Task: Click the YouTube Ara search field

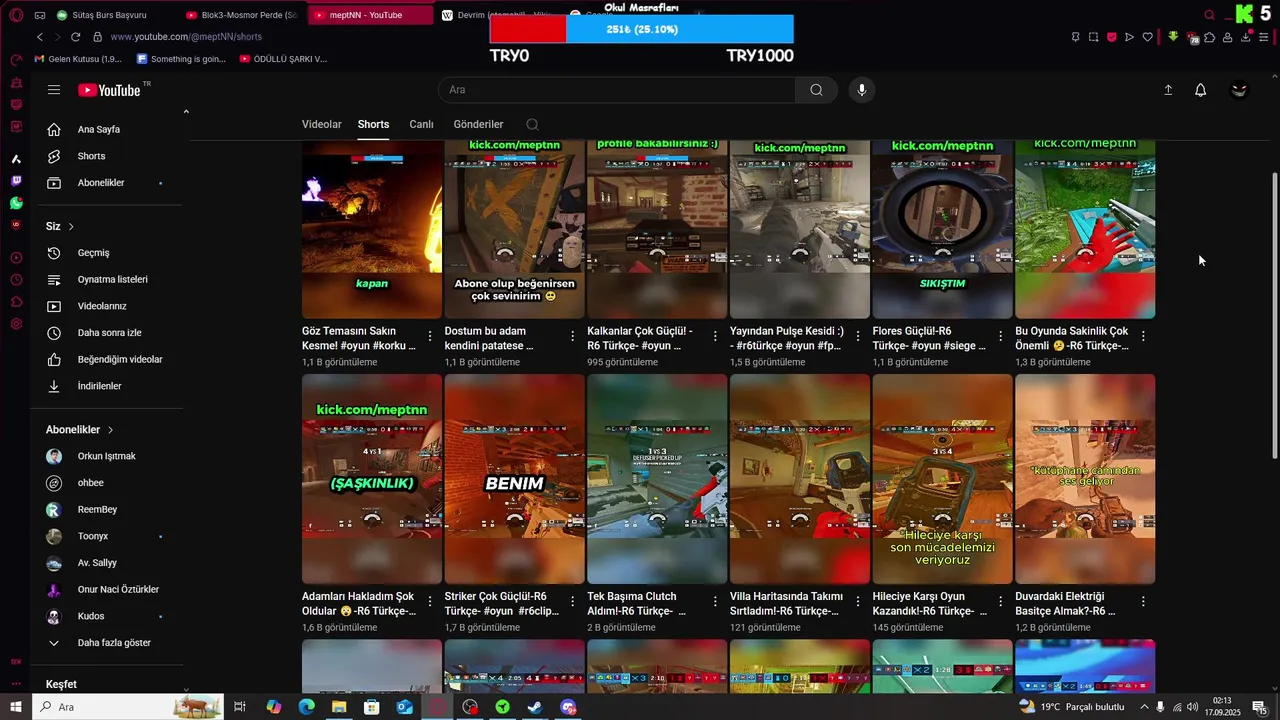Action: tap(617, 90)
